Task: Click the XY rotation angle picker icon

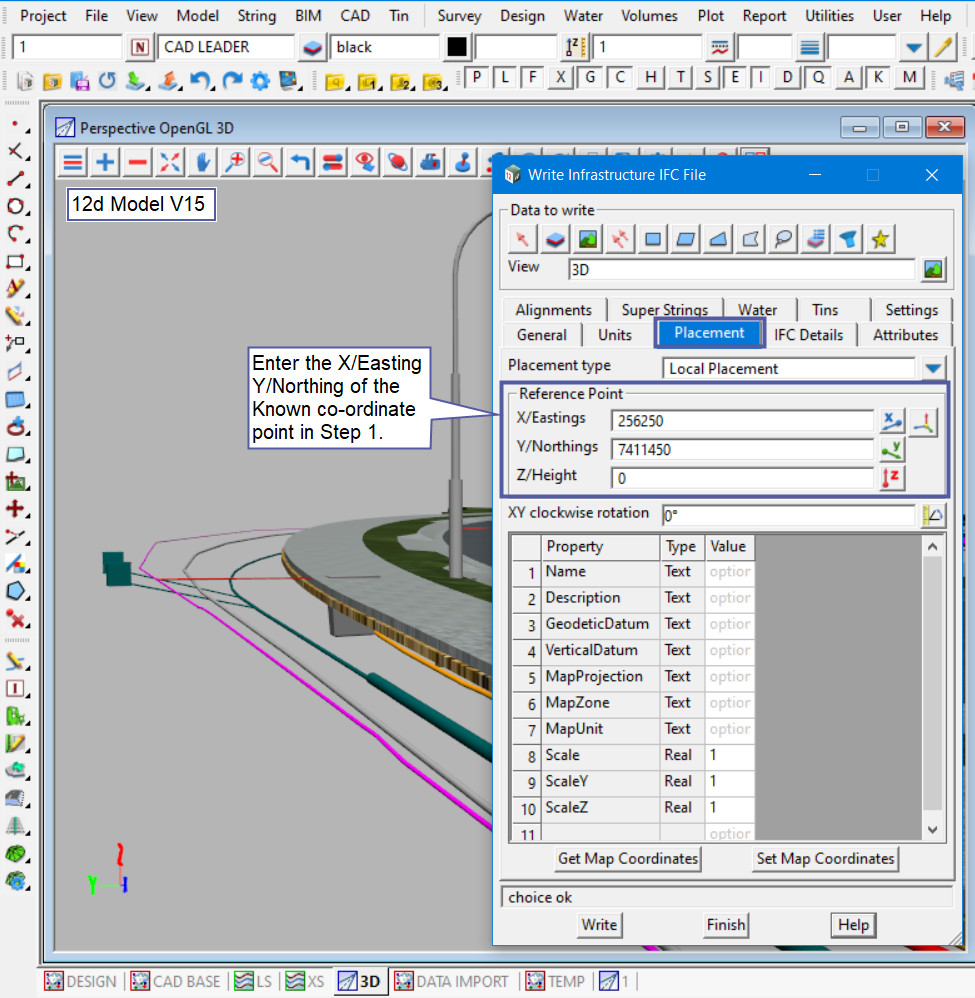Action: [933, 515]
